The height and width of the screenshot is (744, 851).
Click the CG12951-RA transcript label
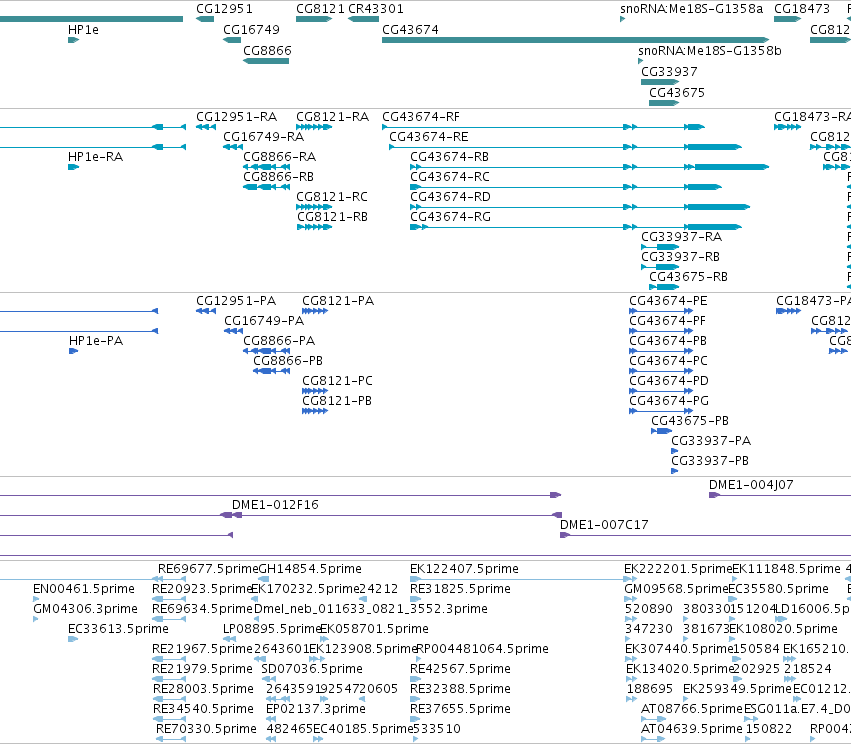(236, 117)
